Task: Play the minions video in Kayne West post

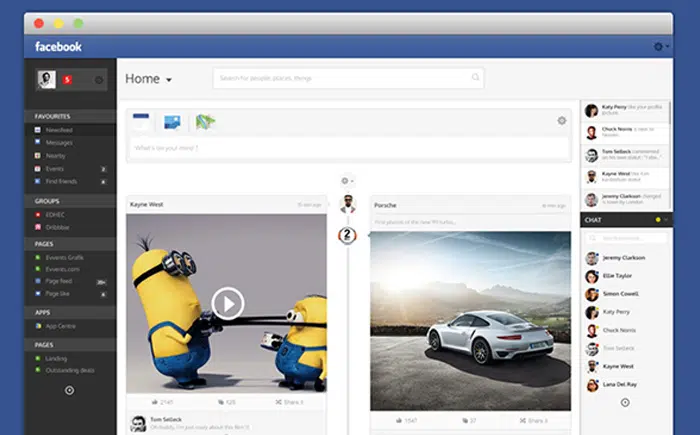Action: pyautogui.click(x=228, y=302)
